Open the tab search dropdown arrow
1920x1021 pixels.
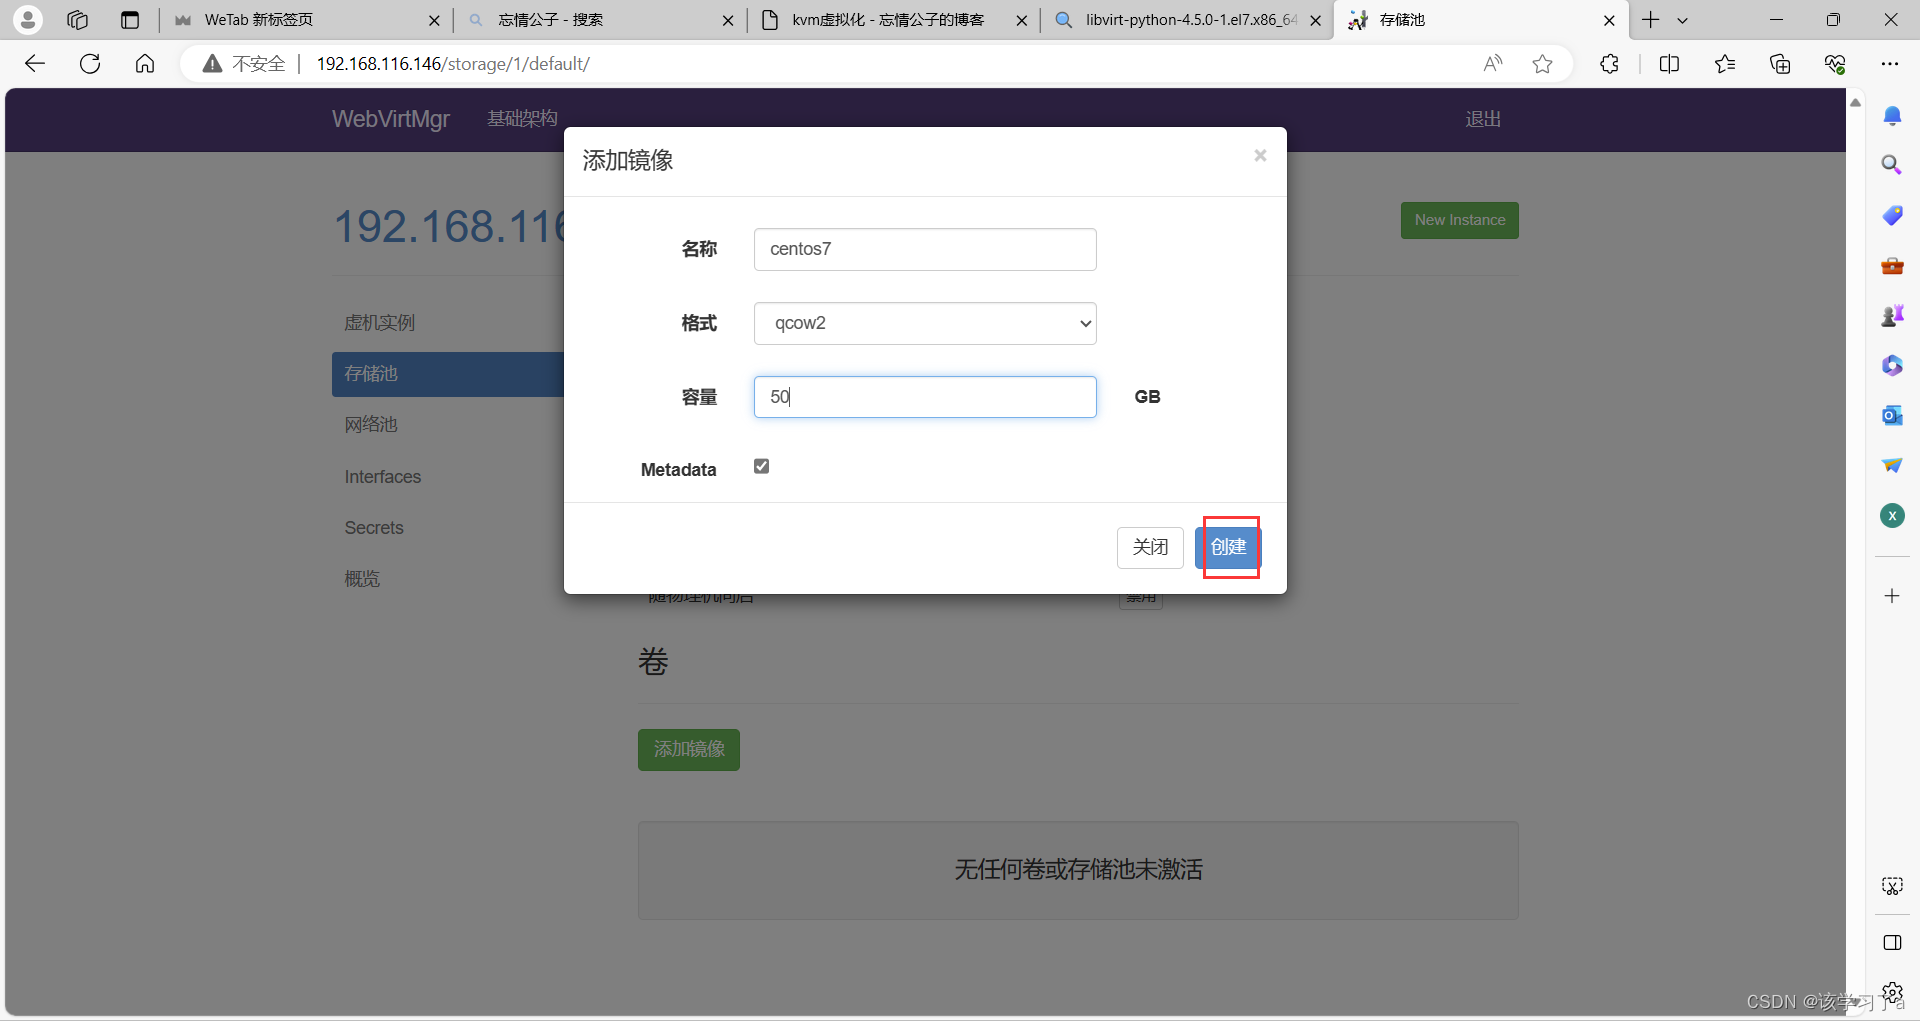[1683, 19]
